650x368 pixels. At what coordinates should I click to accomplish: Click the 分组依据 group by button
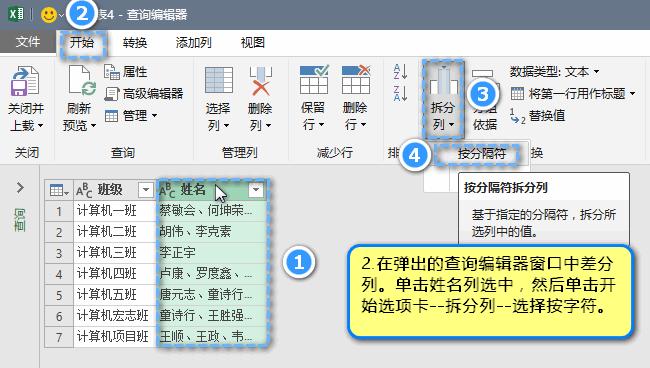click(484, 99)
